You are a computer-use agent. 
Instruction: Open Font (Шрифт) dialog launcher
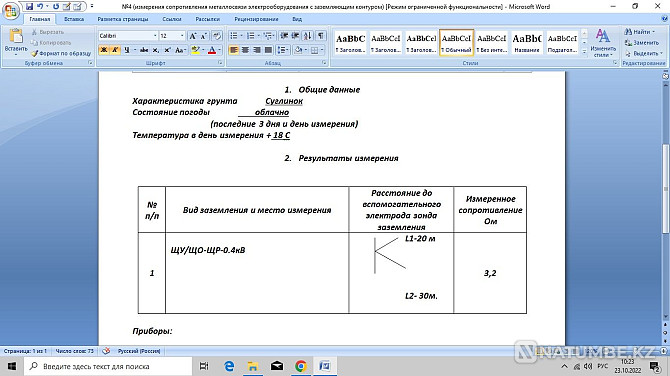(220, 63)
